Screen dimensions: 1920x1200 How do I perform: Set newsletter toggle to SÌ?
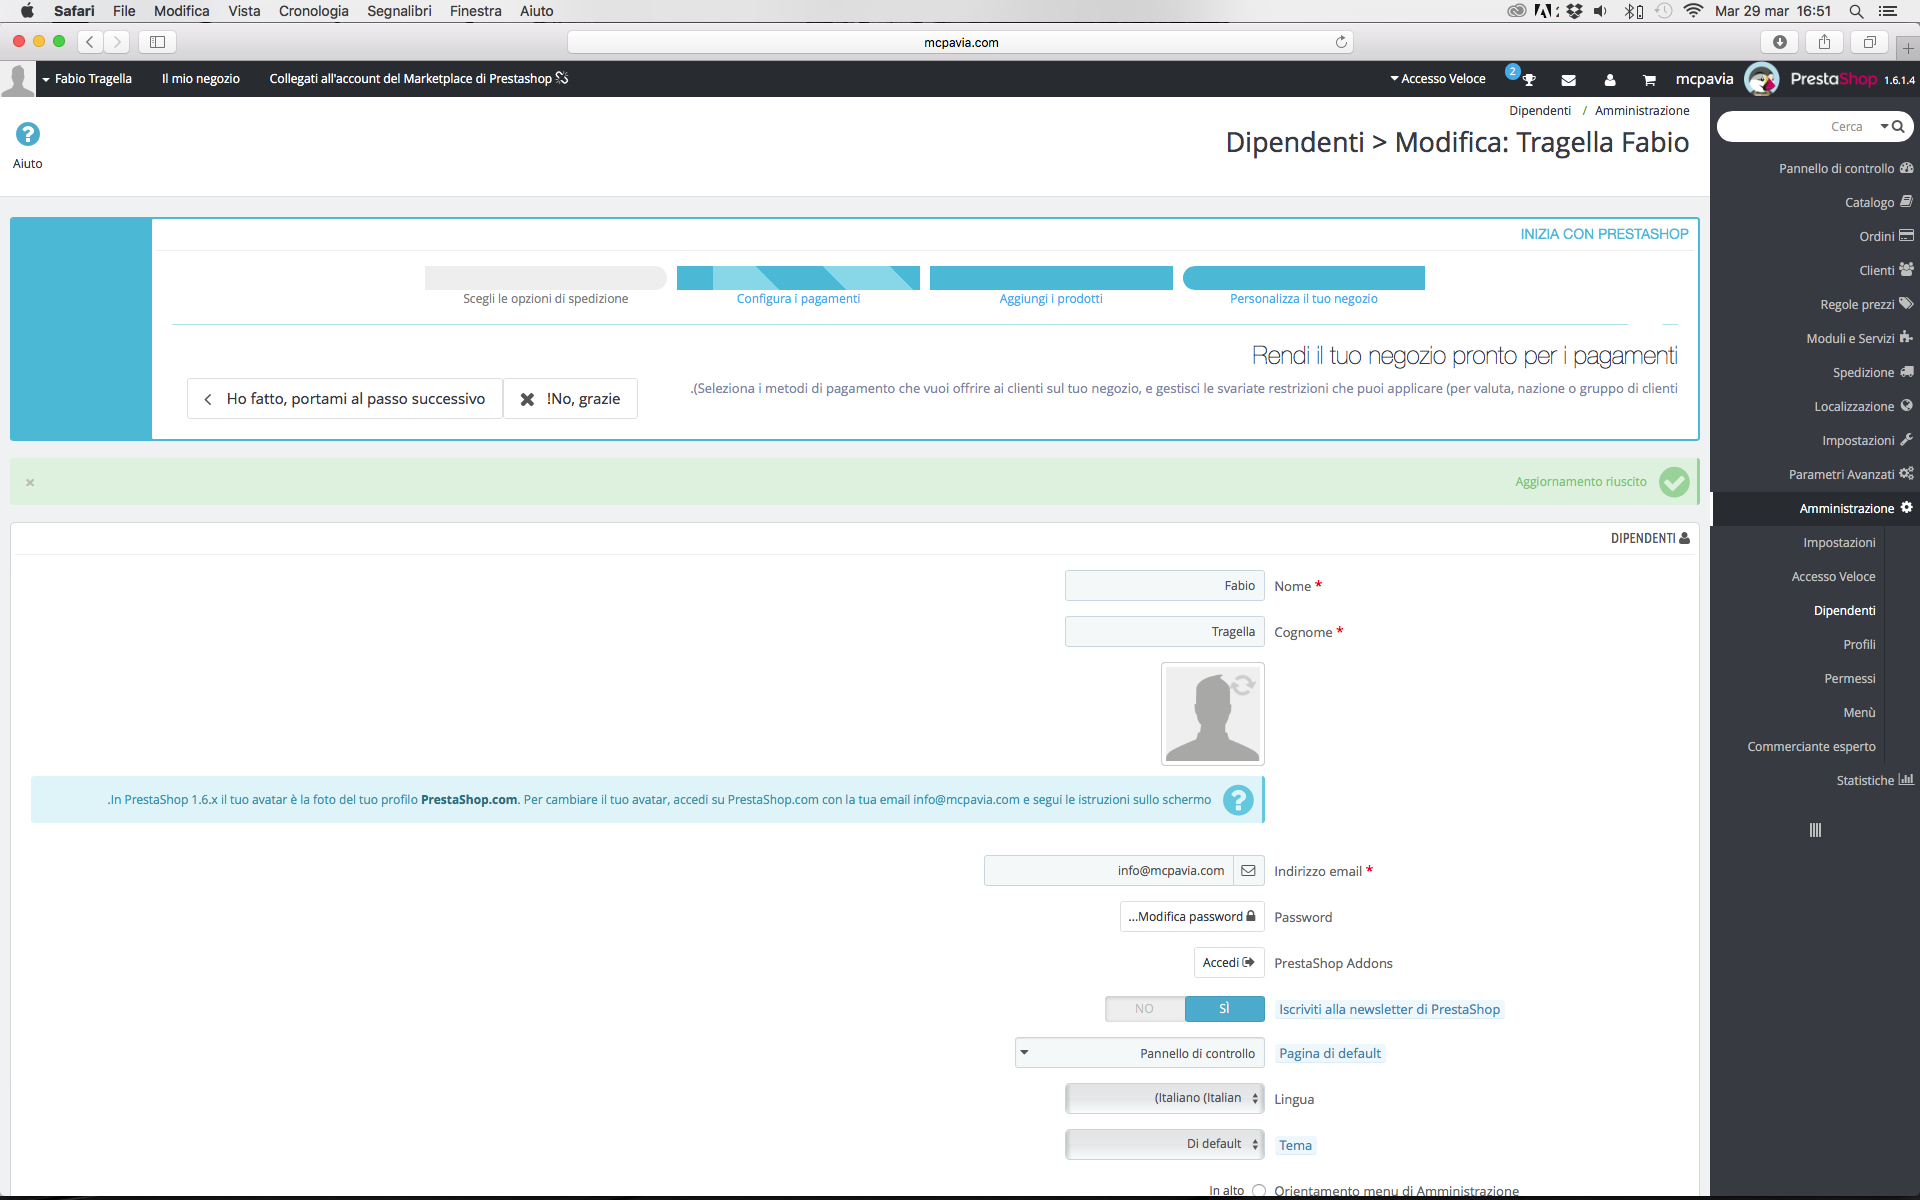coord(1224,1009)
